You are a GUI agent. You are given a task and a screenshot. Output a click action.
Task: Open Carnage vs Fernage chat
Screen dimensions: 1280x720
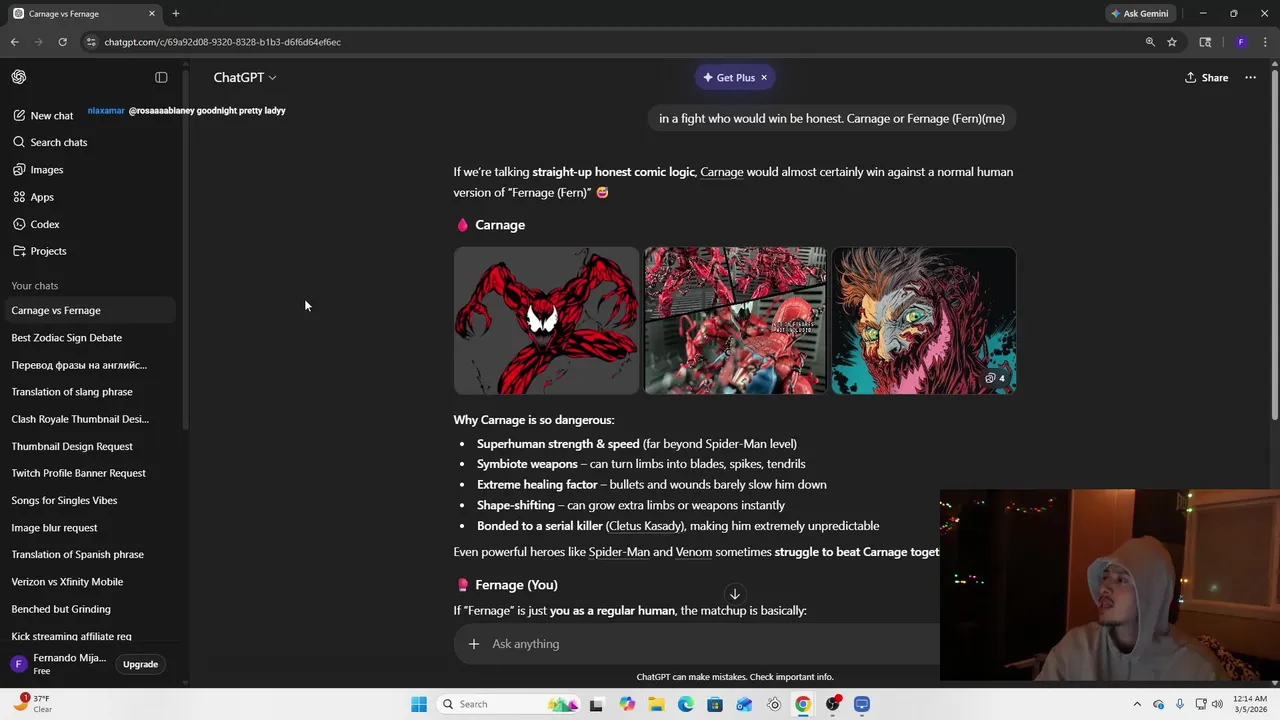click(x=92, y=310)
